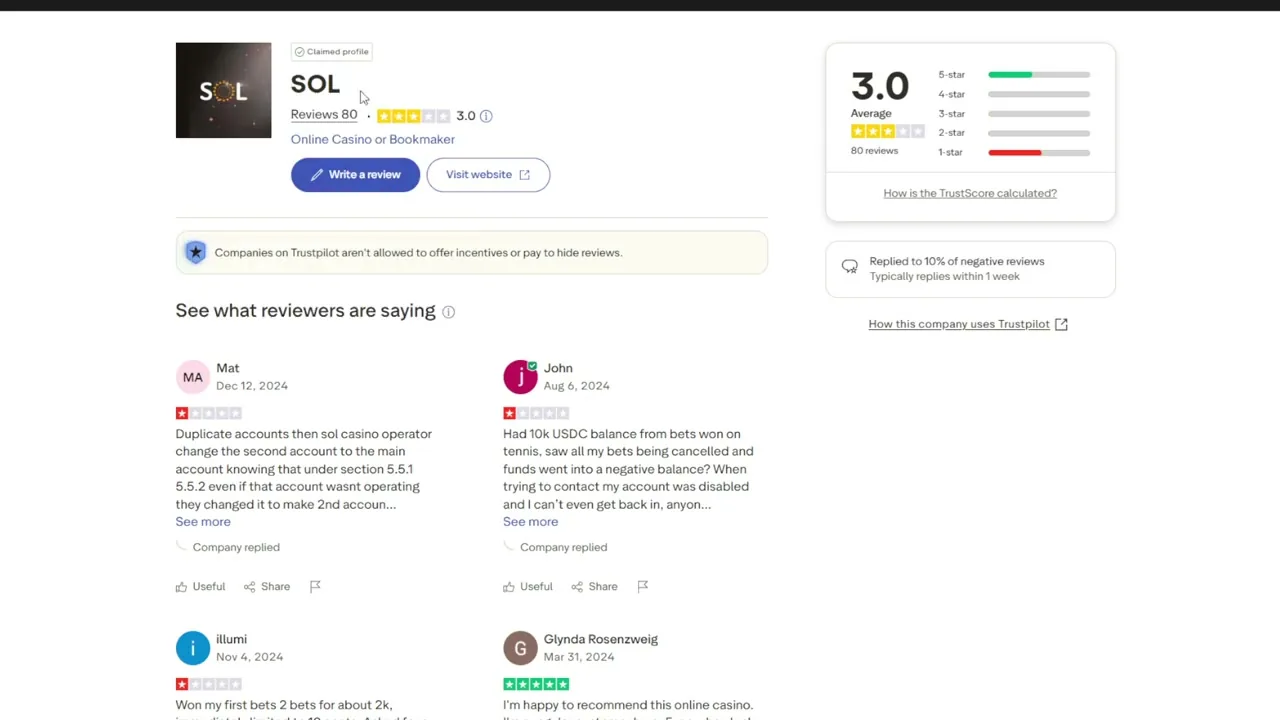Open How this company uses Trustpilot link
The width and height of the screenshot is (1280, 720).
[968, 324]
